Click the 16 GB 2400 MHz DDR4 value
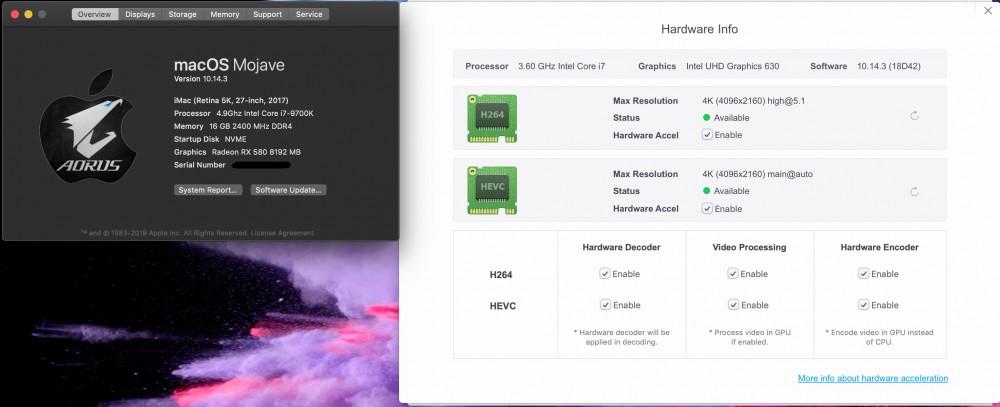The image size is (1000, 407). pos(251,126)
